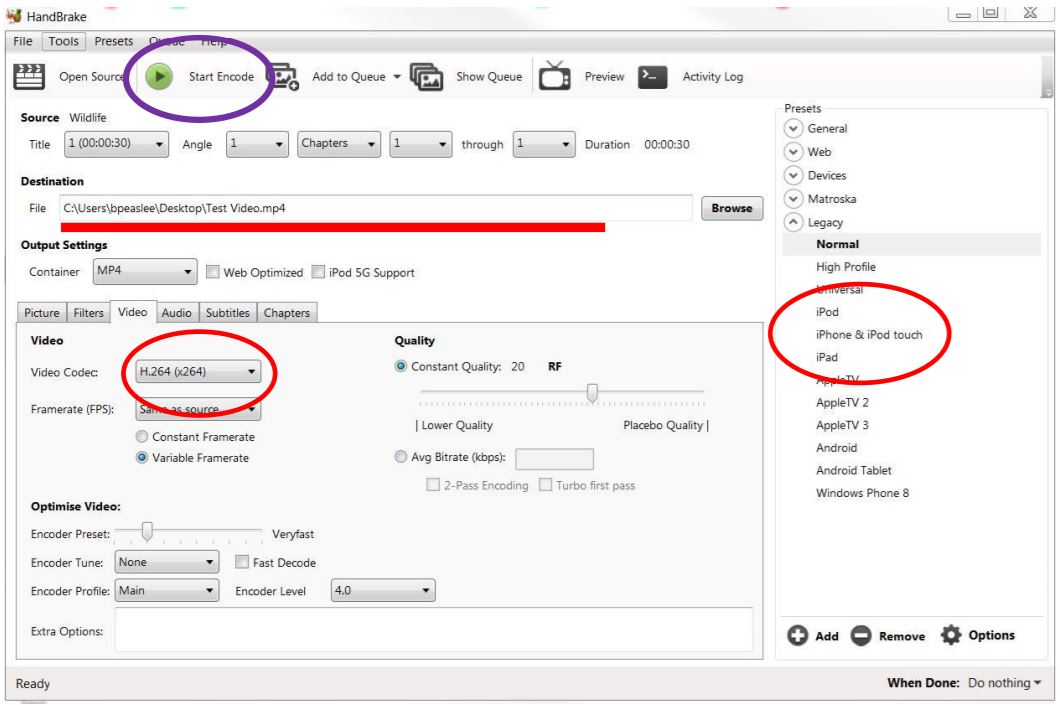Click the Extra Options text box
Screen dimensions: 1060x705
tap(434, 629)
